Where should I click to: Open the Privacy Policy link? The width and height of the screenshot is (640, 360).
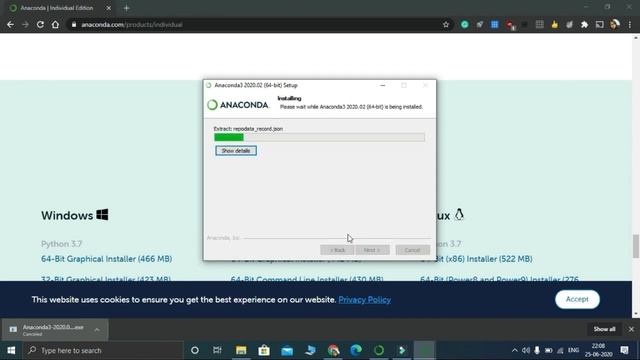point(364,300)
